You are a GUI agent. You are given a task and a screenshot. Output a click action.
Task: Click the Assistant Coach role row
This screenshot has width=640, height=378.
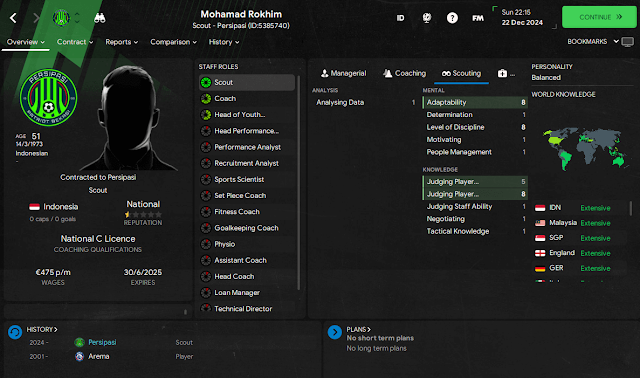247,260
